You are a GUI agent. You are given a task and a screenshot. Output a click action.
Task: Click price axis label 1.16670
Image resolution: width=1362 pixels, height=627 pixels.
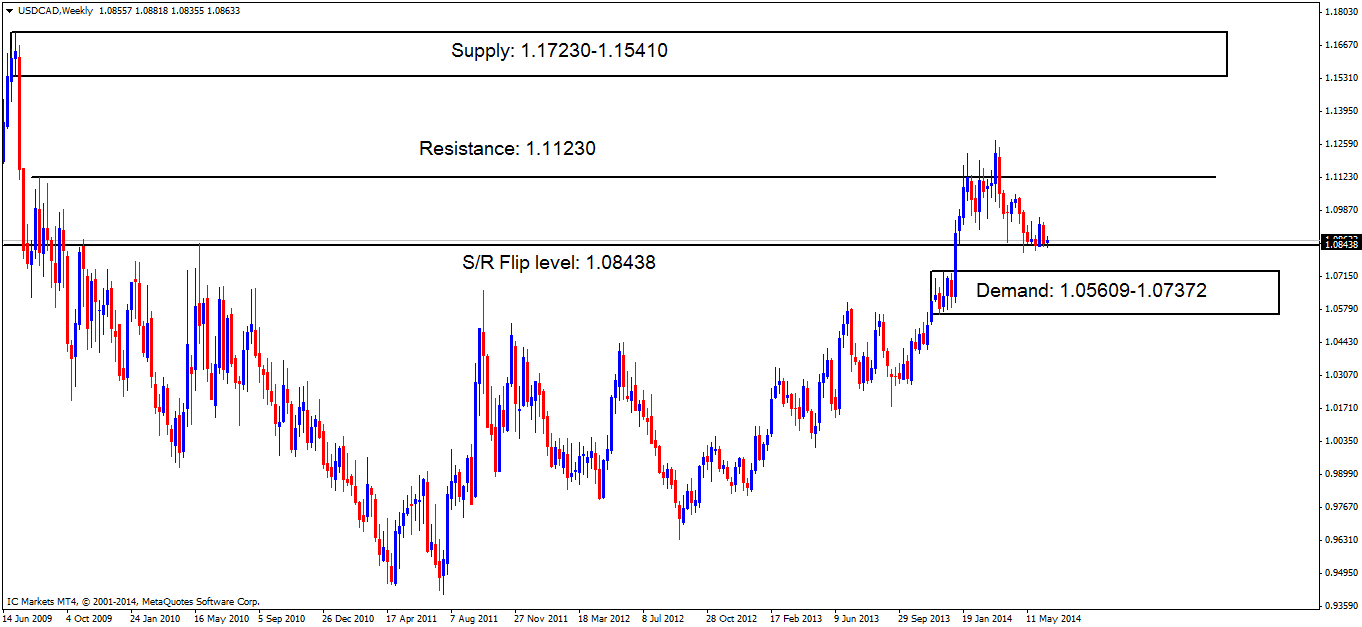(x=1340, y=45)
